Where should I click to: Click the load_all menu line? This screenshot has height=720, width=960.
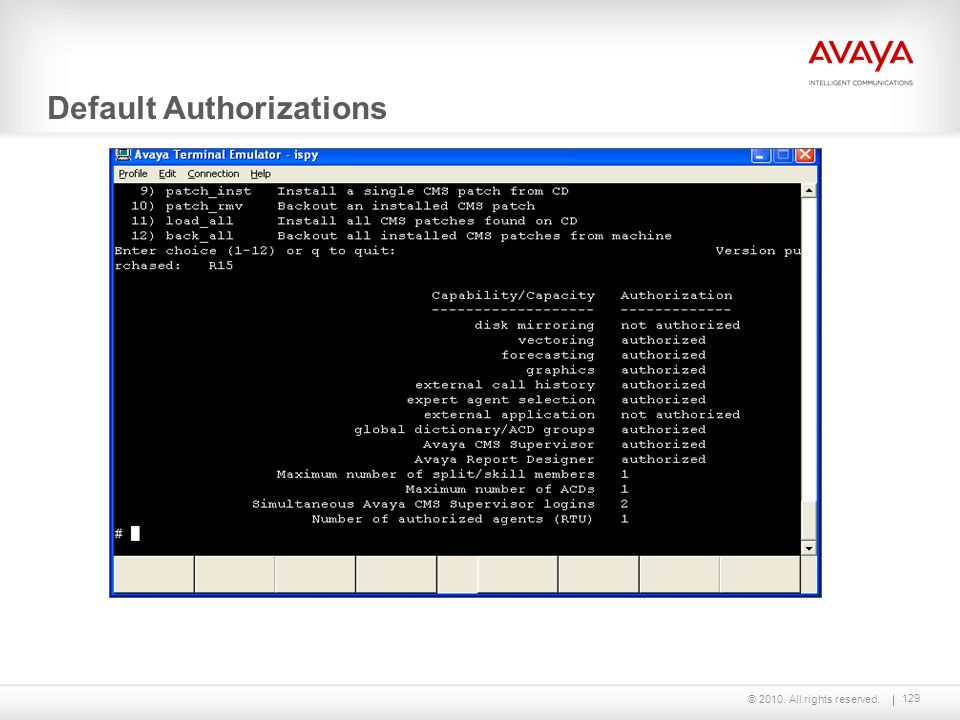pos(354,221)
